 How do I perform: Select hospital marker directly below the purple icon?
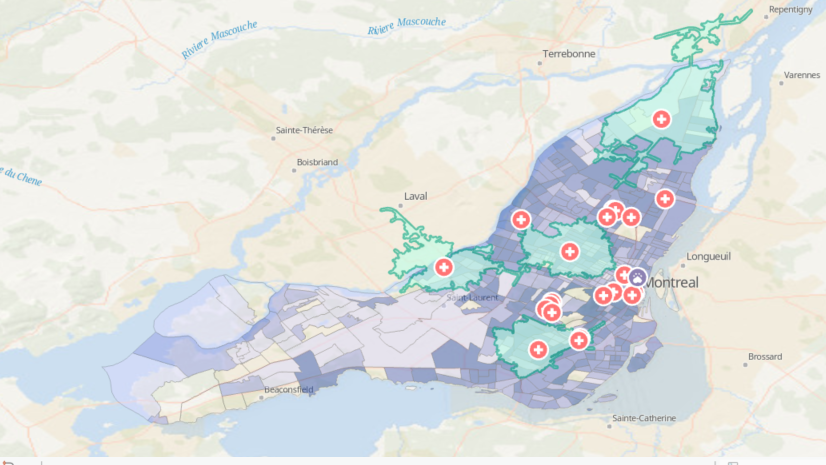[x=632, y=295]
